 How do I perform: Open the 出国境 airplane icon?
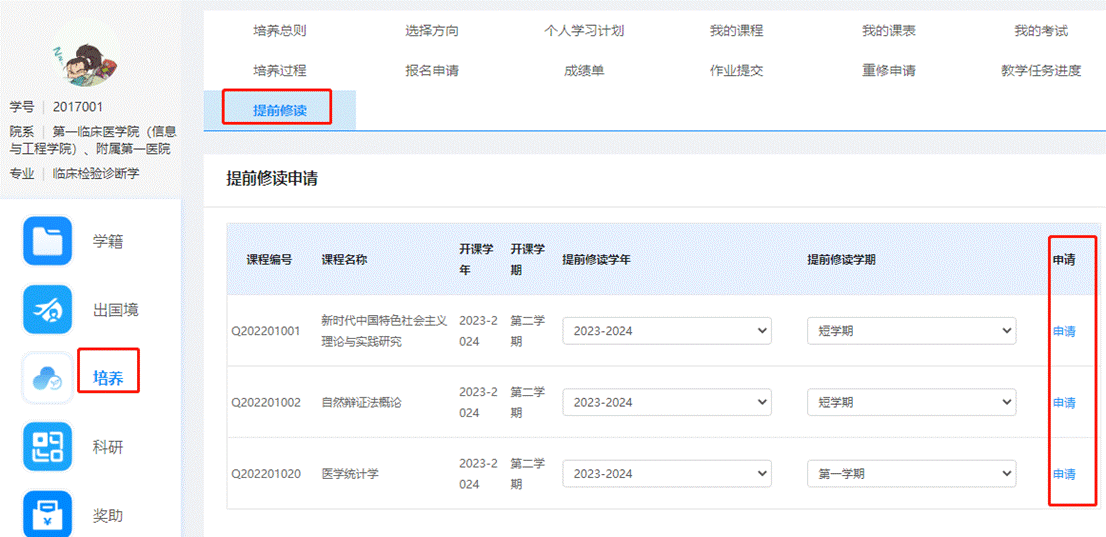tap(47, 309)
